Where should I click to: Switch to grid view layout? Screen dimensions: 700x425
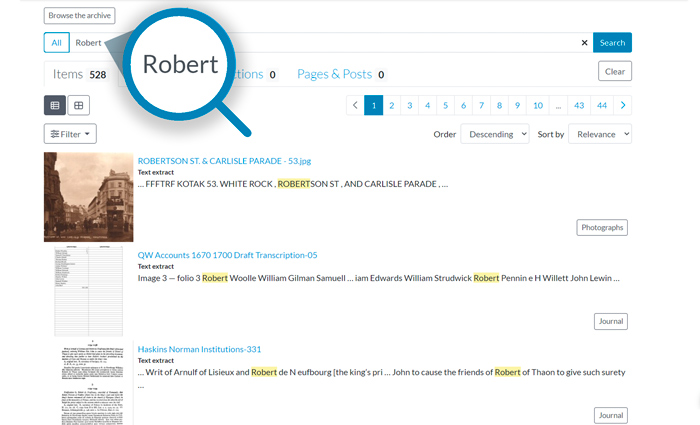pos(78,105)
